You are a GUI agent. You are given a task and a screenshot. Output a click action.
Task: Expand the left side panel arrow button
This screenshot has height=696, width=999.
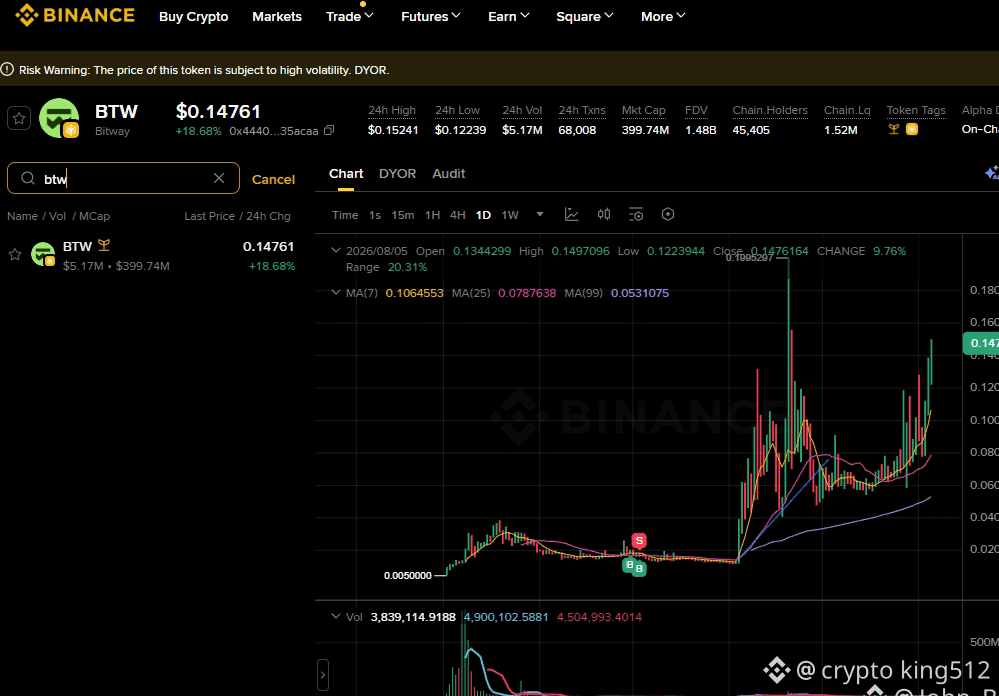tap(323, 675)
